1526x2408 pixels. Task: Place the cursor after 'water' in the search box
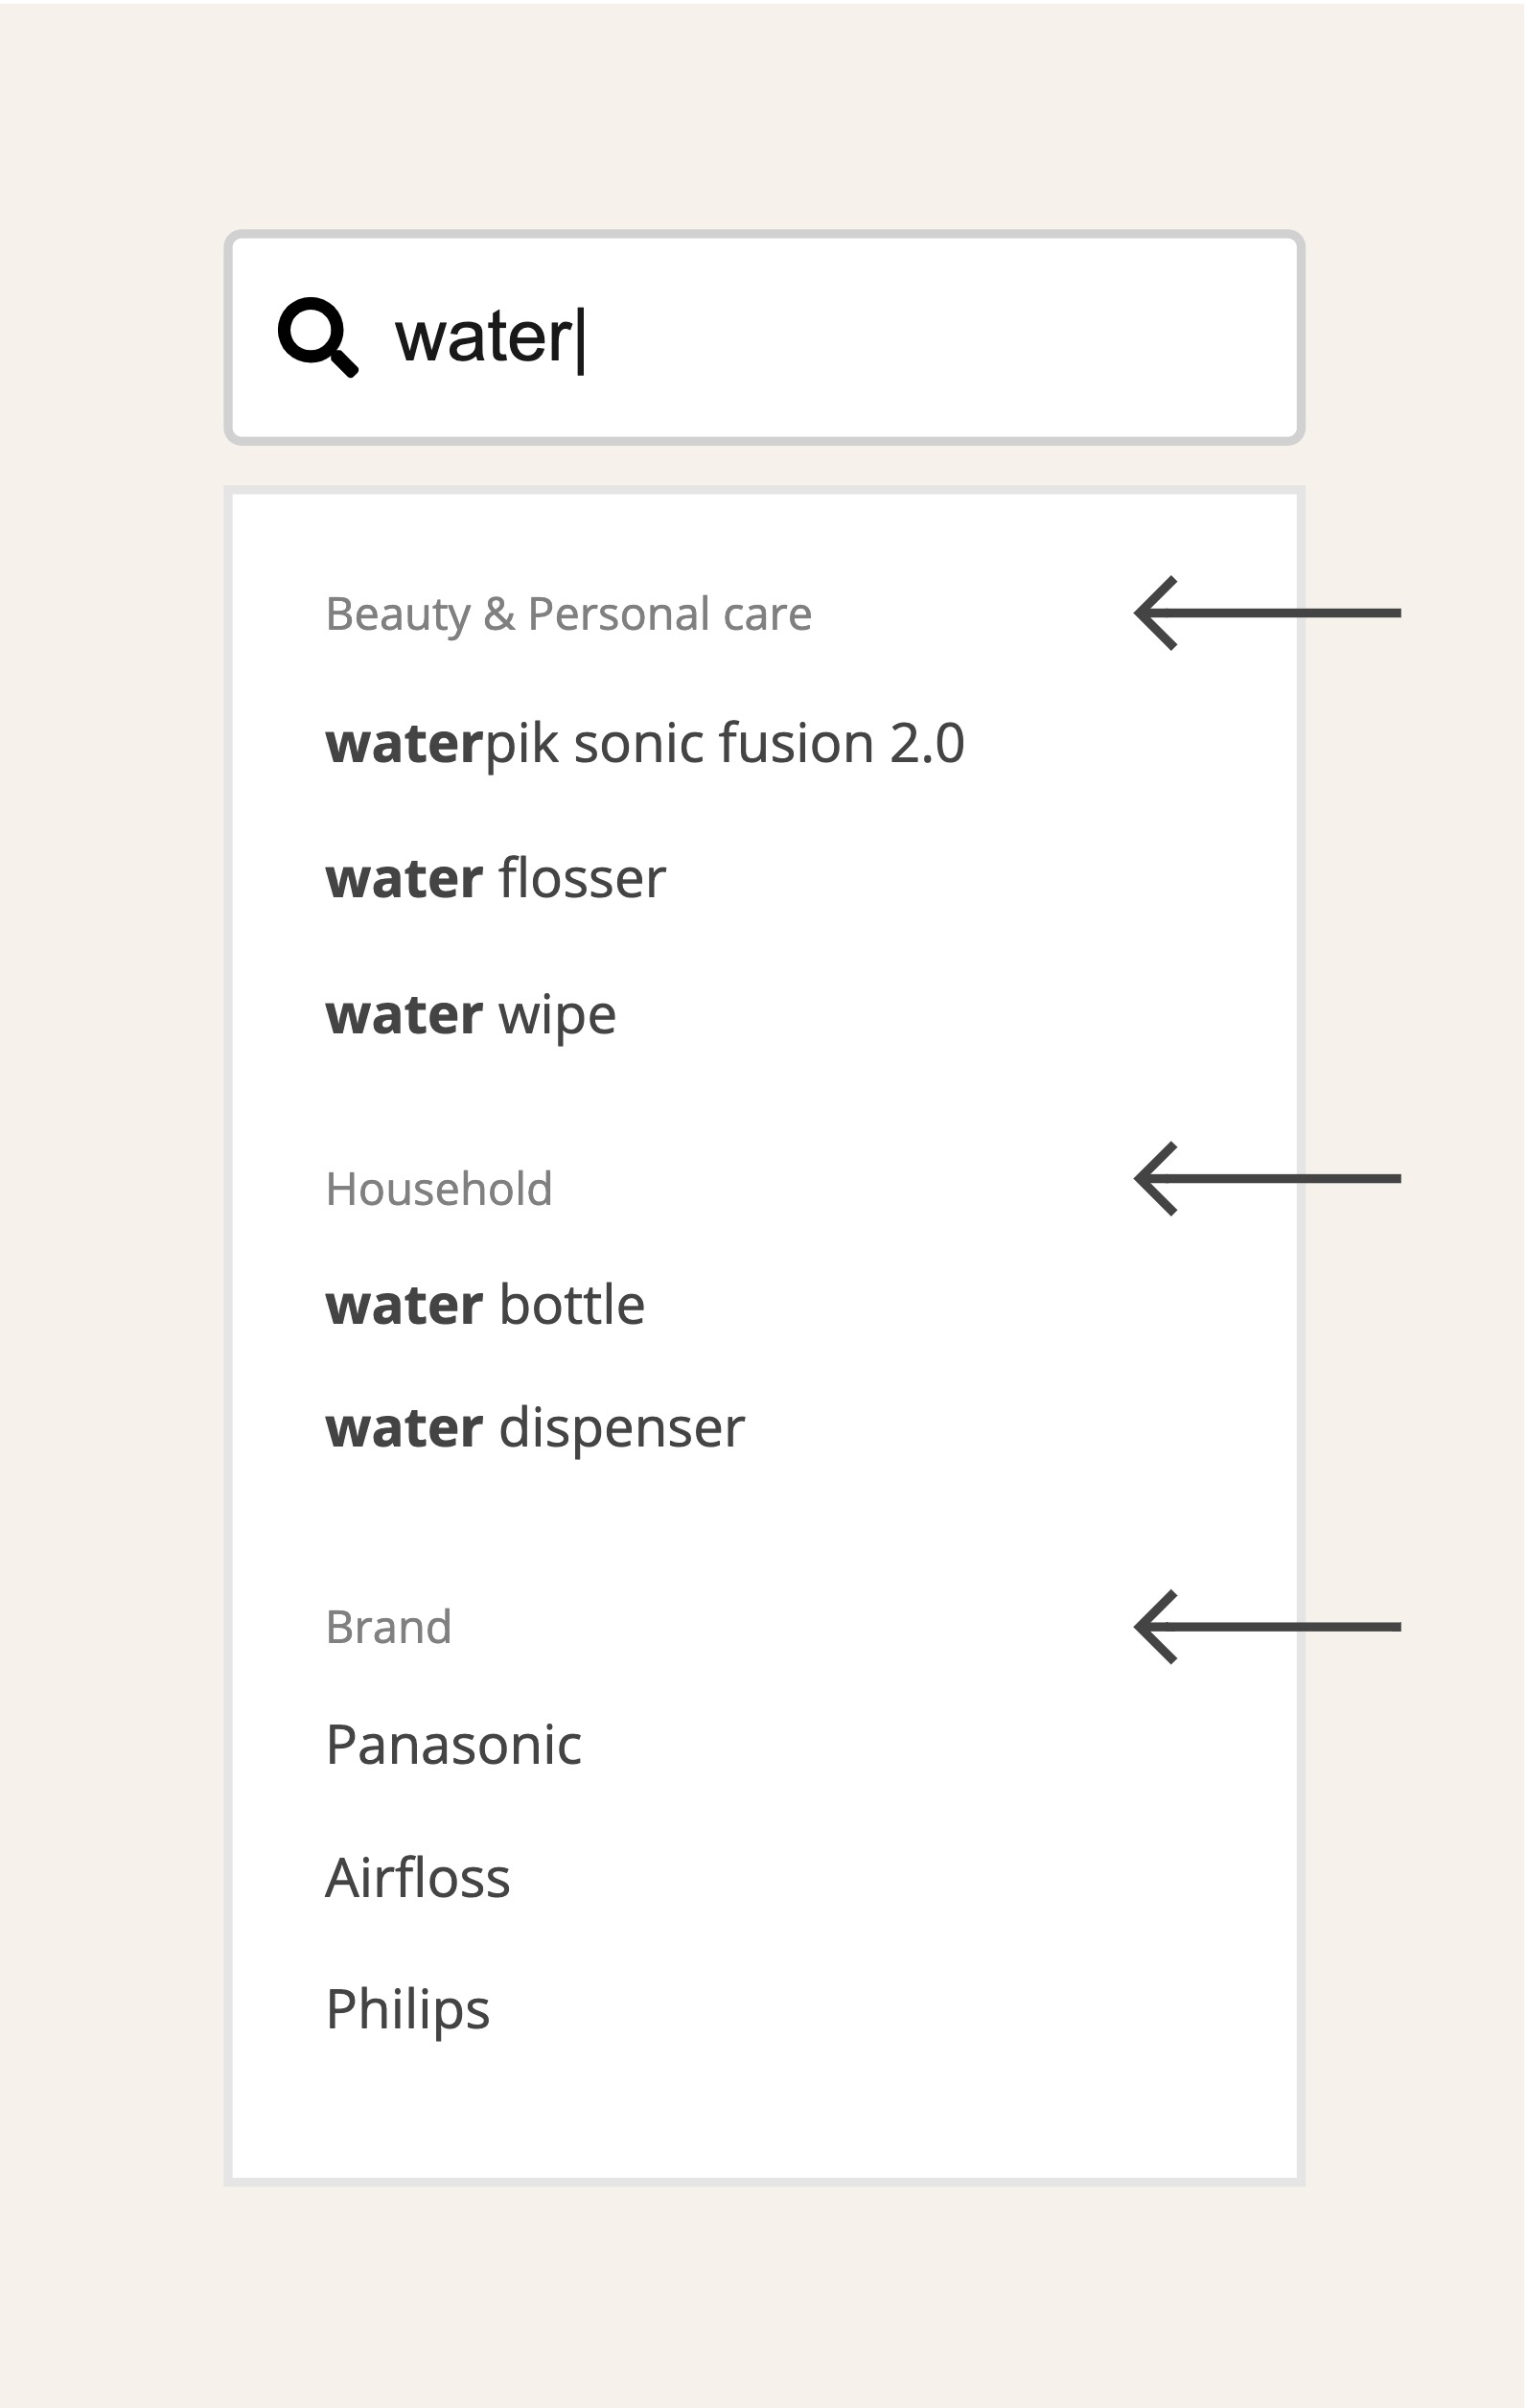coord(580,340)
